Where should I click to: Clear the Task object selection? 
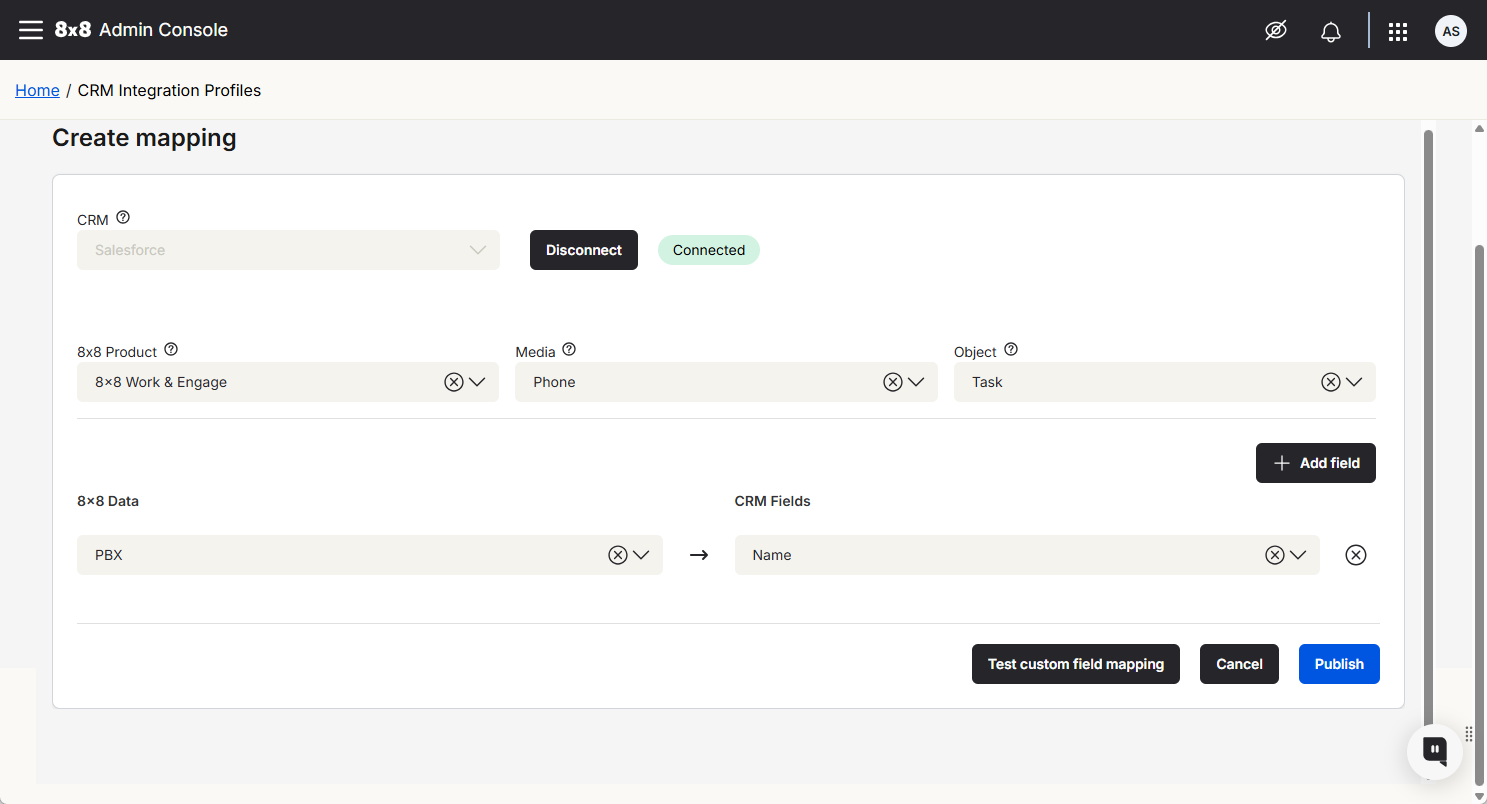click(x=1331, y=382)
